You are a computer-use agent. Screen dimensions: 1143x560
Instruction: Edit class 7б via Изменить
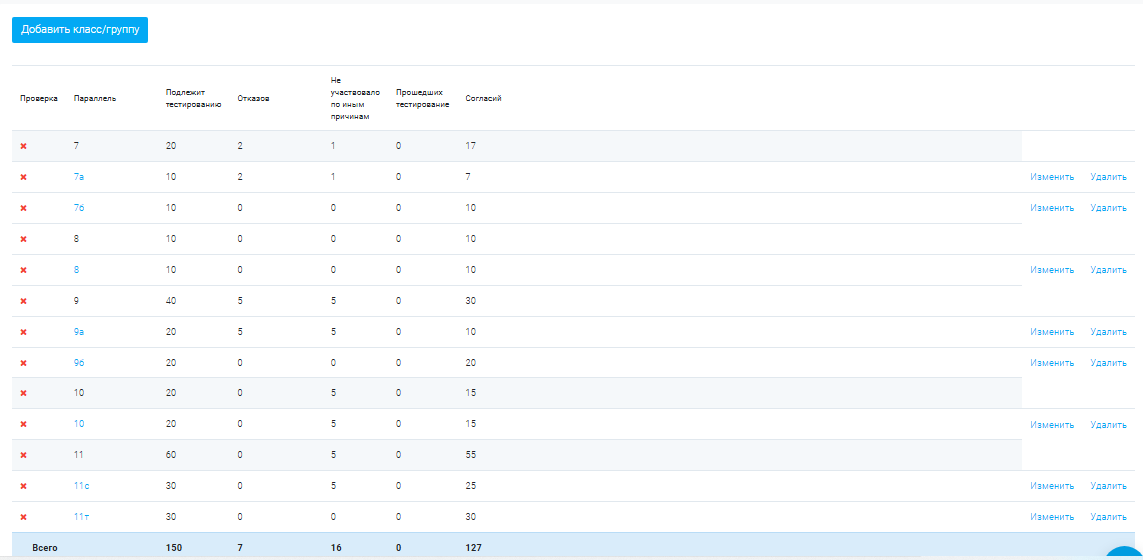tap(1052, 208)
